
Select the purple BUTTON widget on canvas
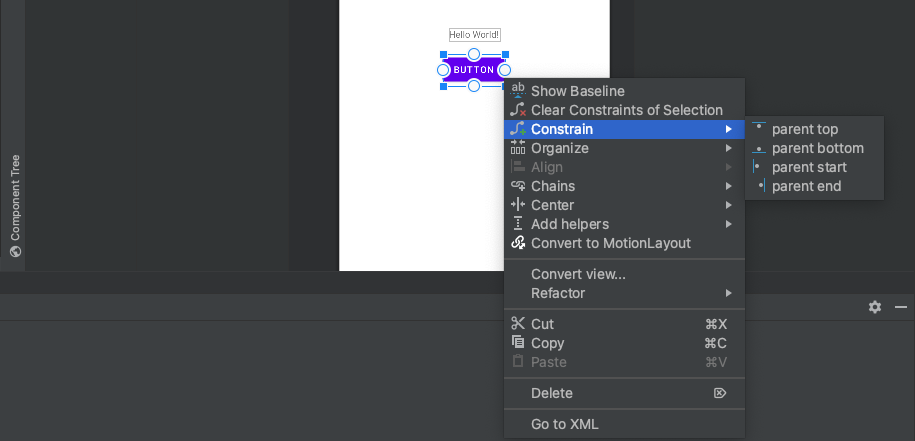[x=474, y=70]
